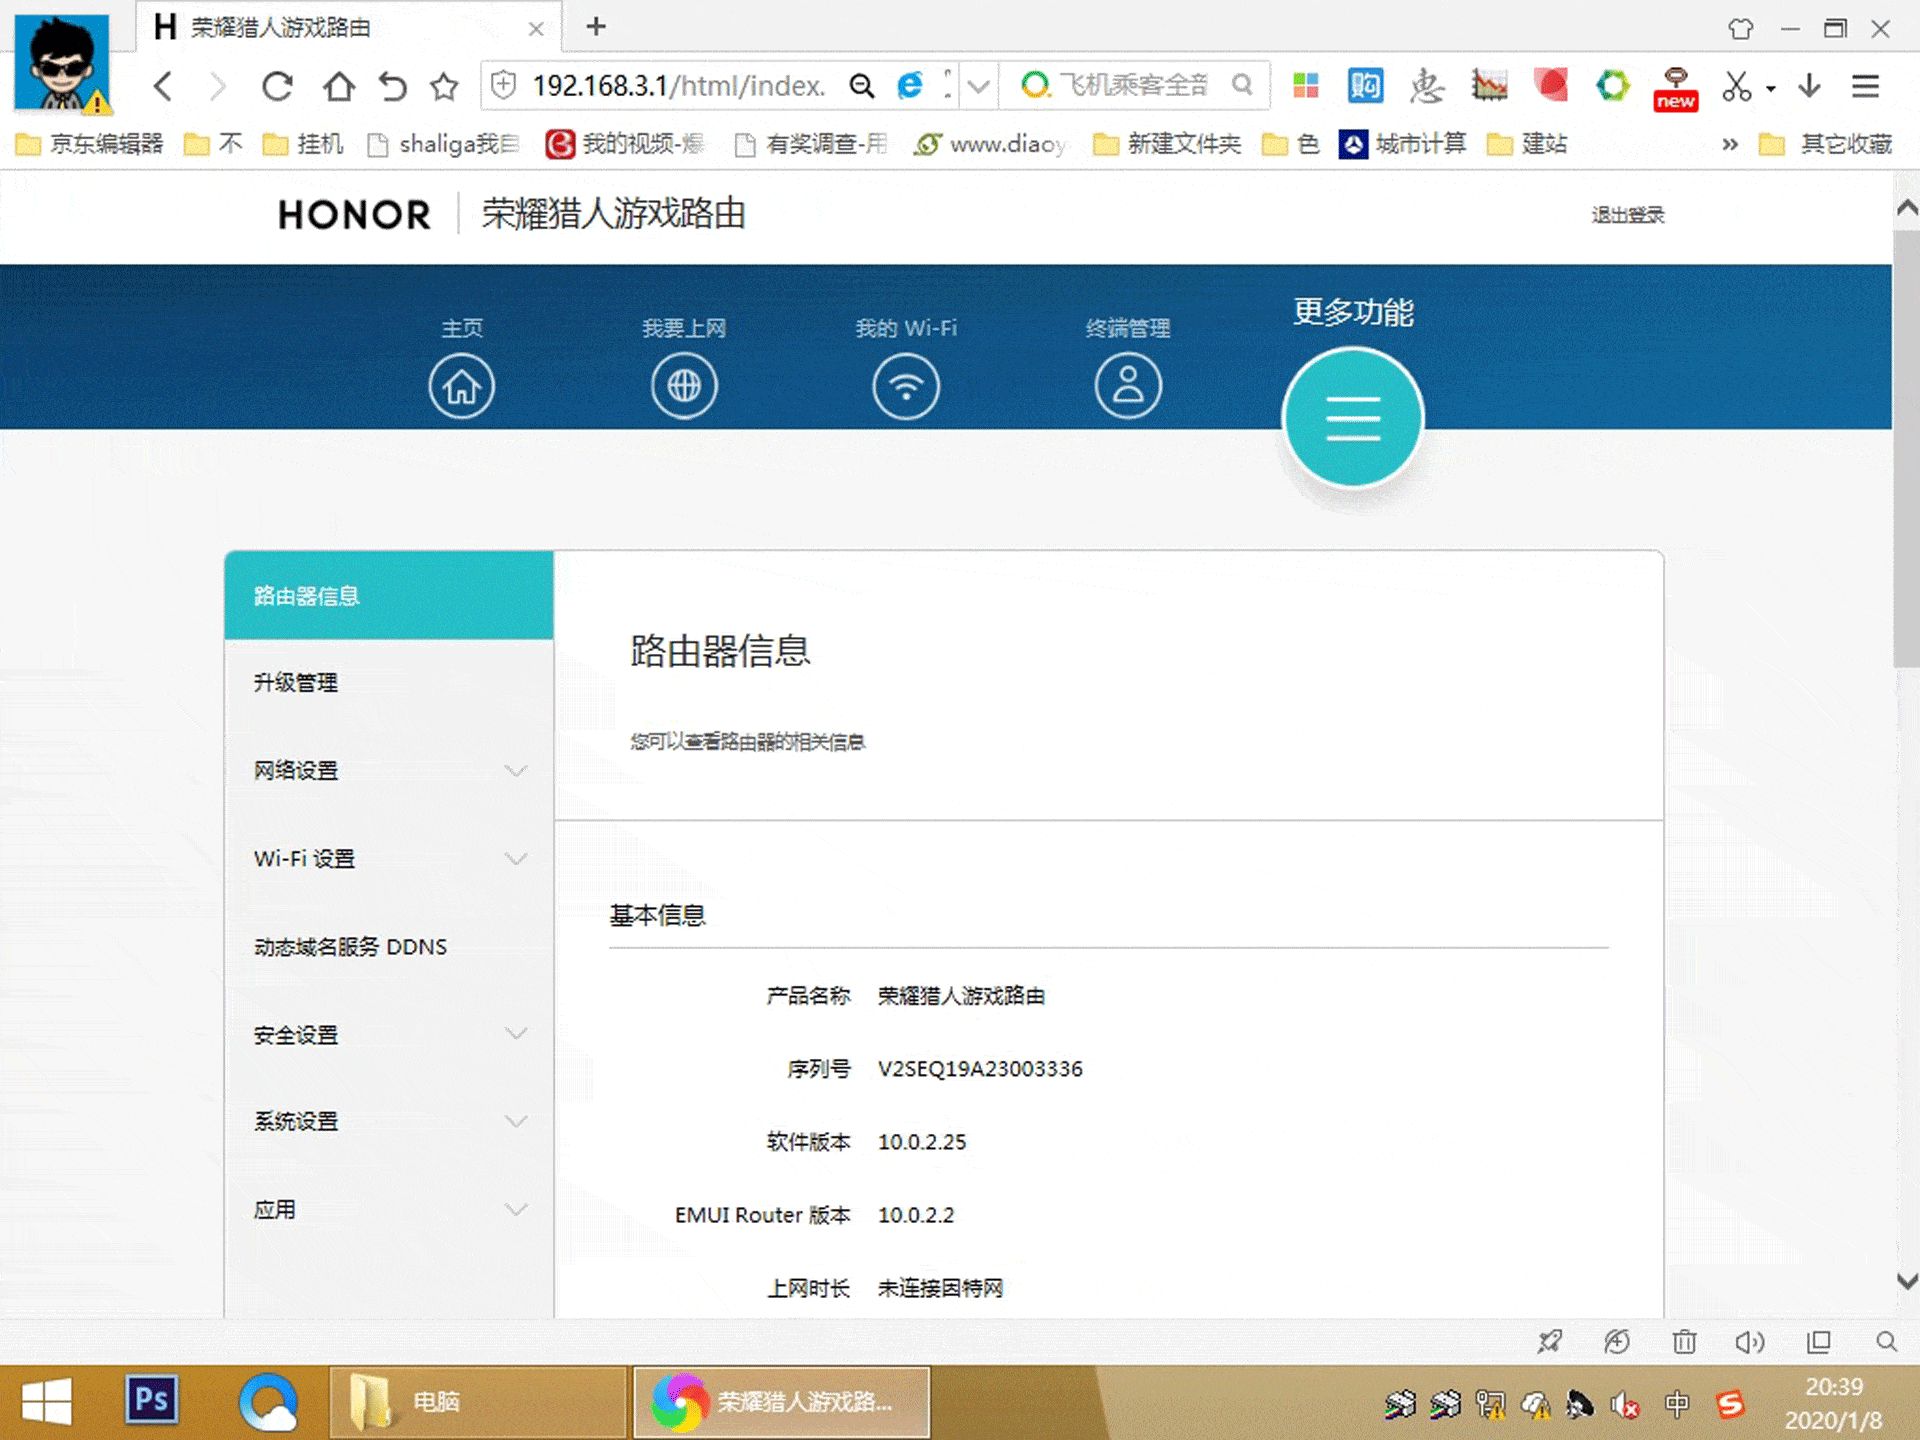Reload the page with the refresh icon

click(277, 86)
